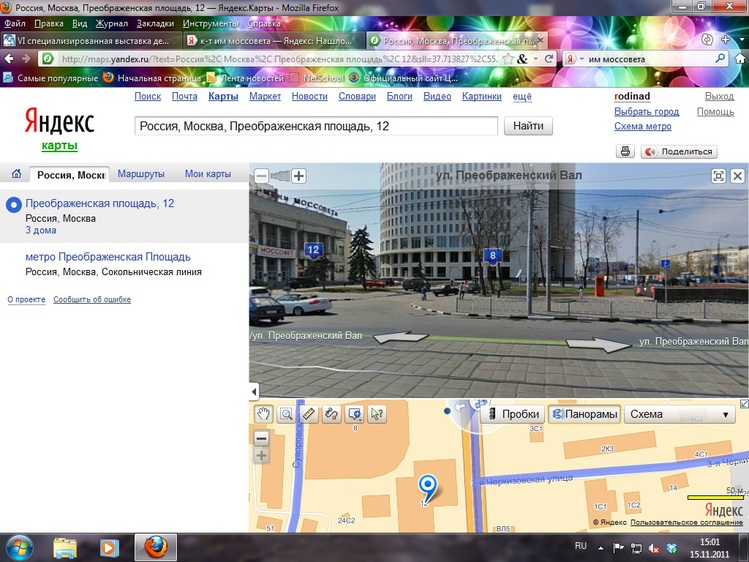
Task: Reload the page in Firefox
Action: point(549,59)
